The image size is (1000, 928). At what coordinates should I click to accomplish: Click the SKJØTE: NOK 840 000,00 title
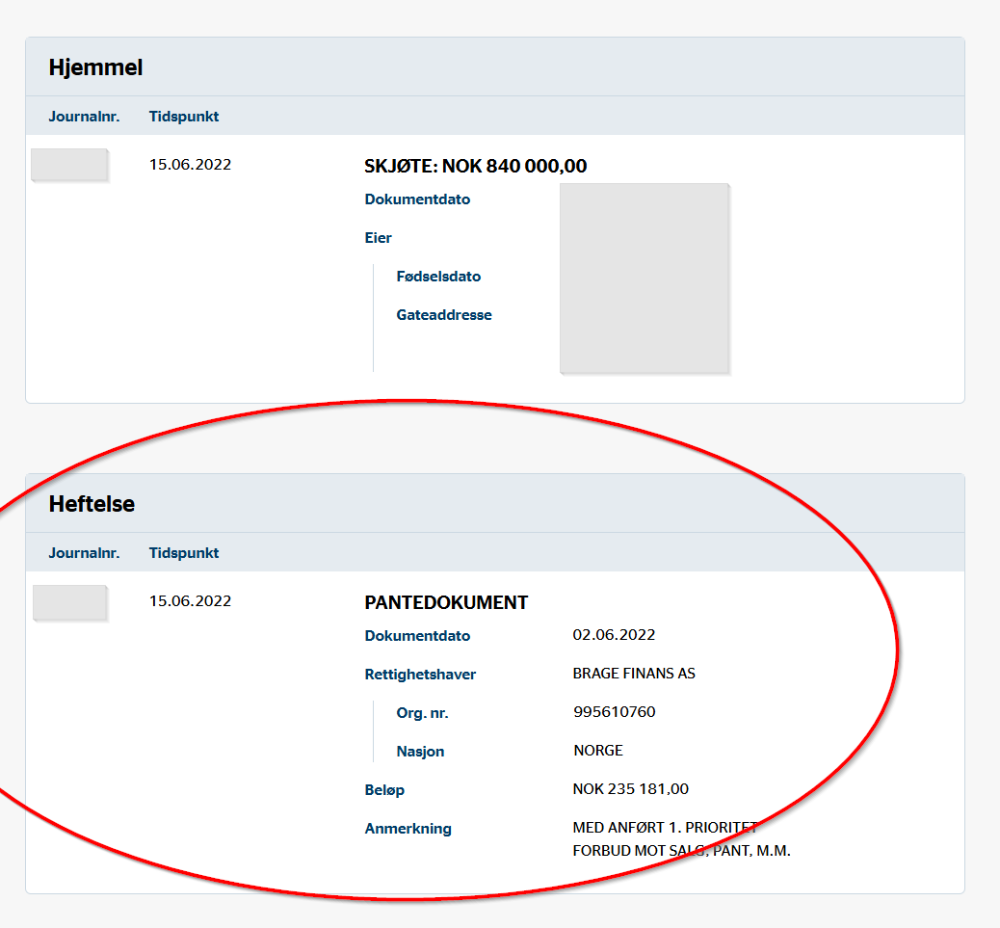coord(475,166)
